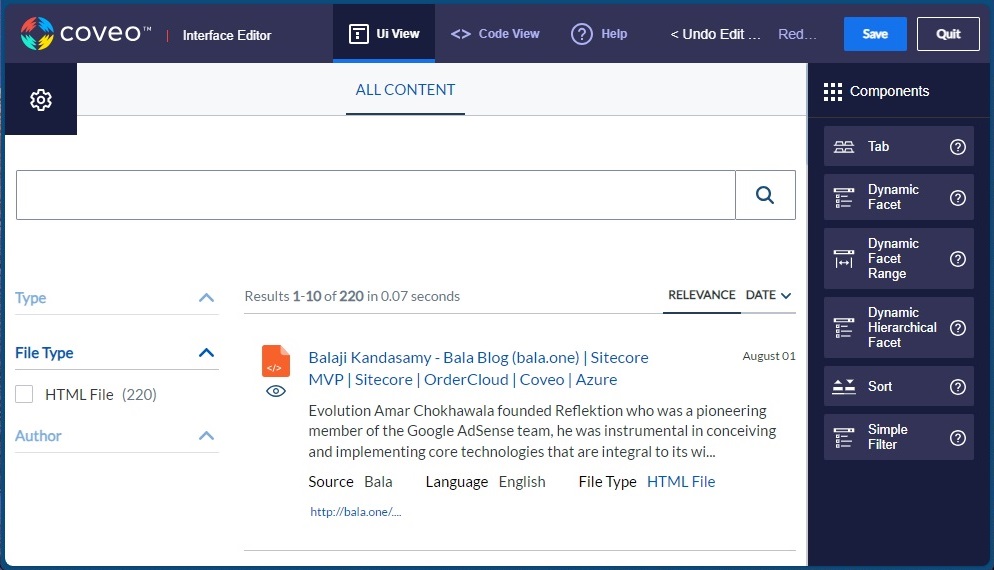Click the Source value Bala
Image resolution: width=994 pixels, height=570 pixels.
(x=378, y=482)
